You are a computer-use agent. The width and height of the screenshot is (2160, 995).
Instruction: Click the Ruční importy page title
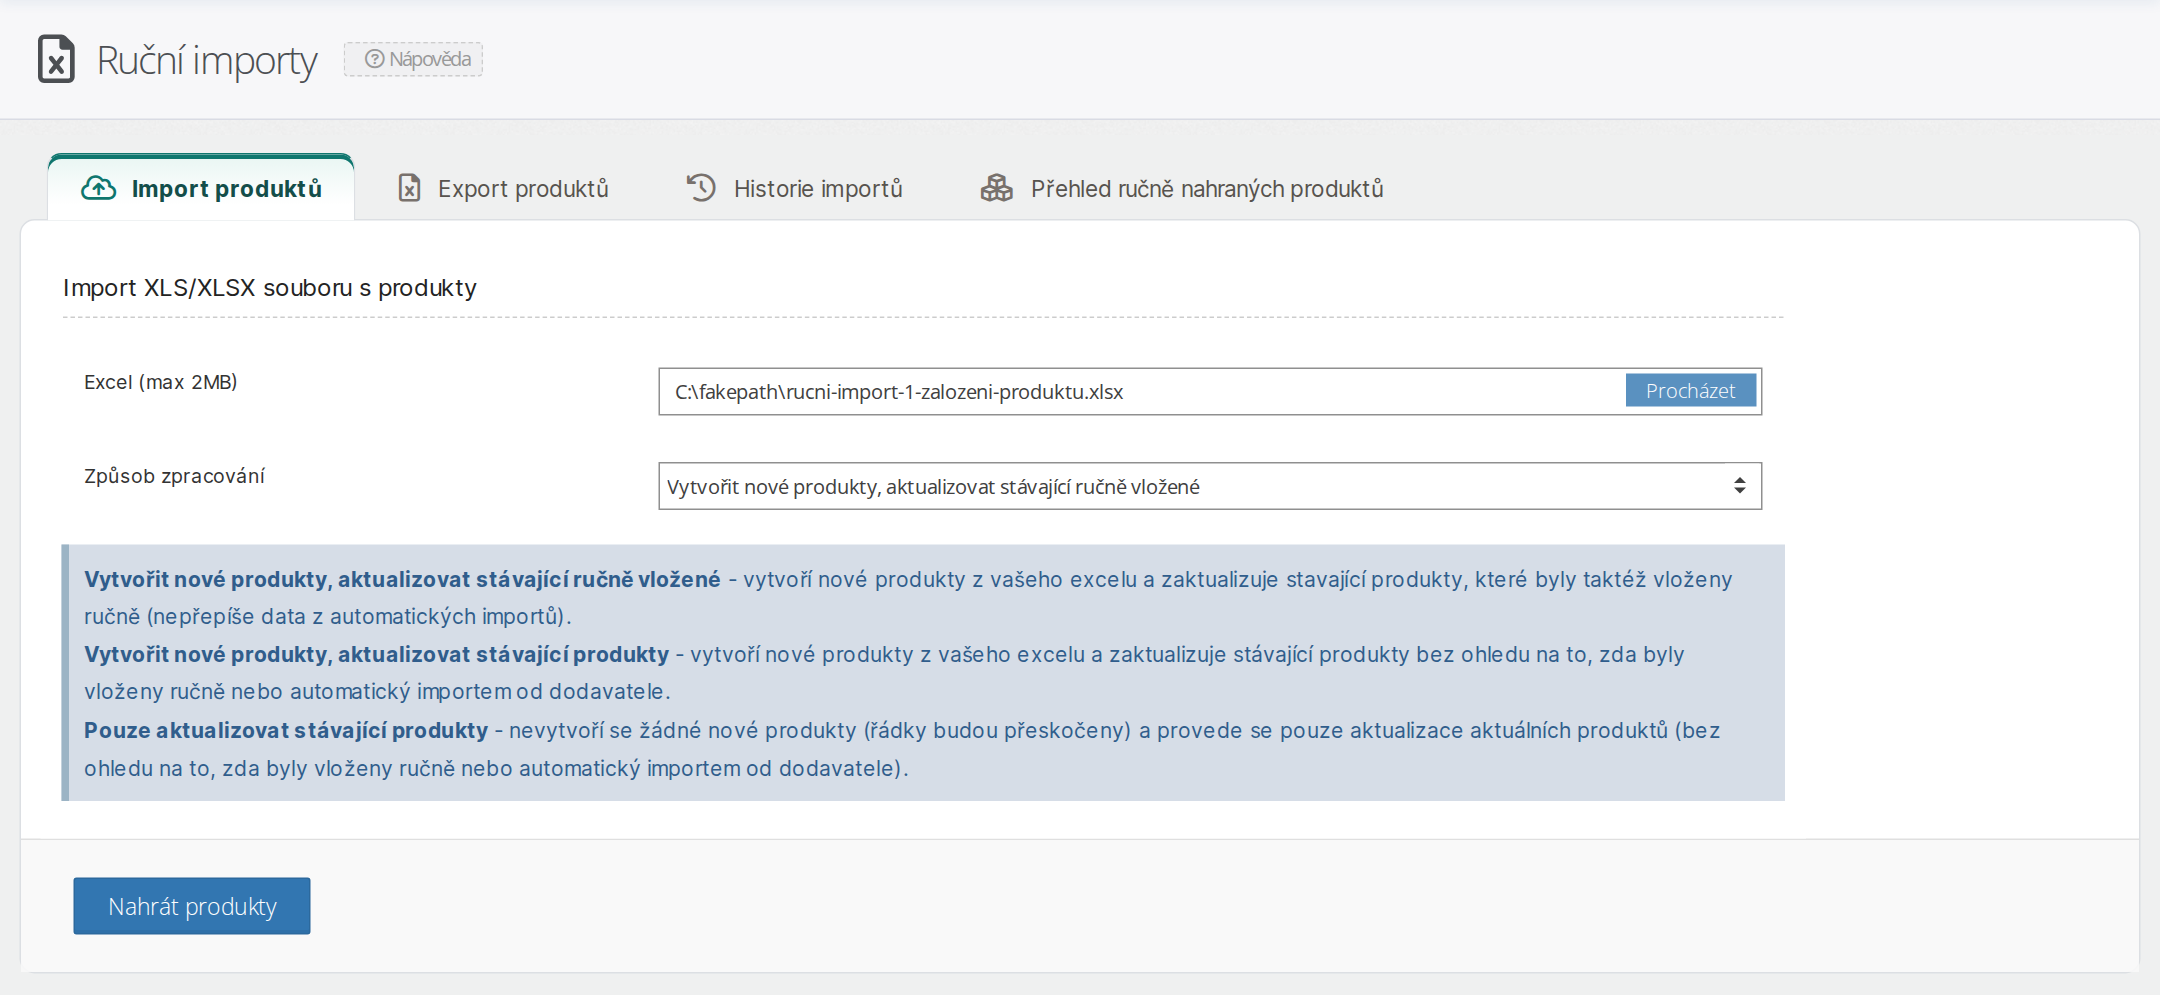point(207,61)
